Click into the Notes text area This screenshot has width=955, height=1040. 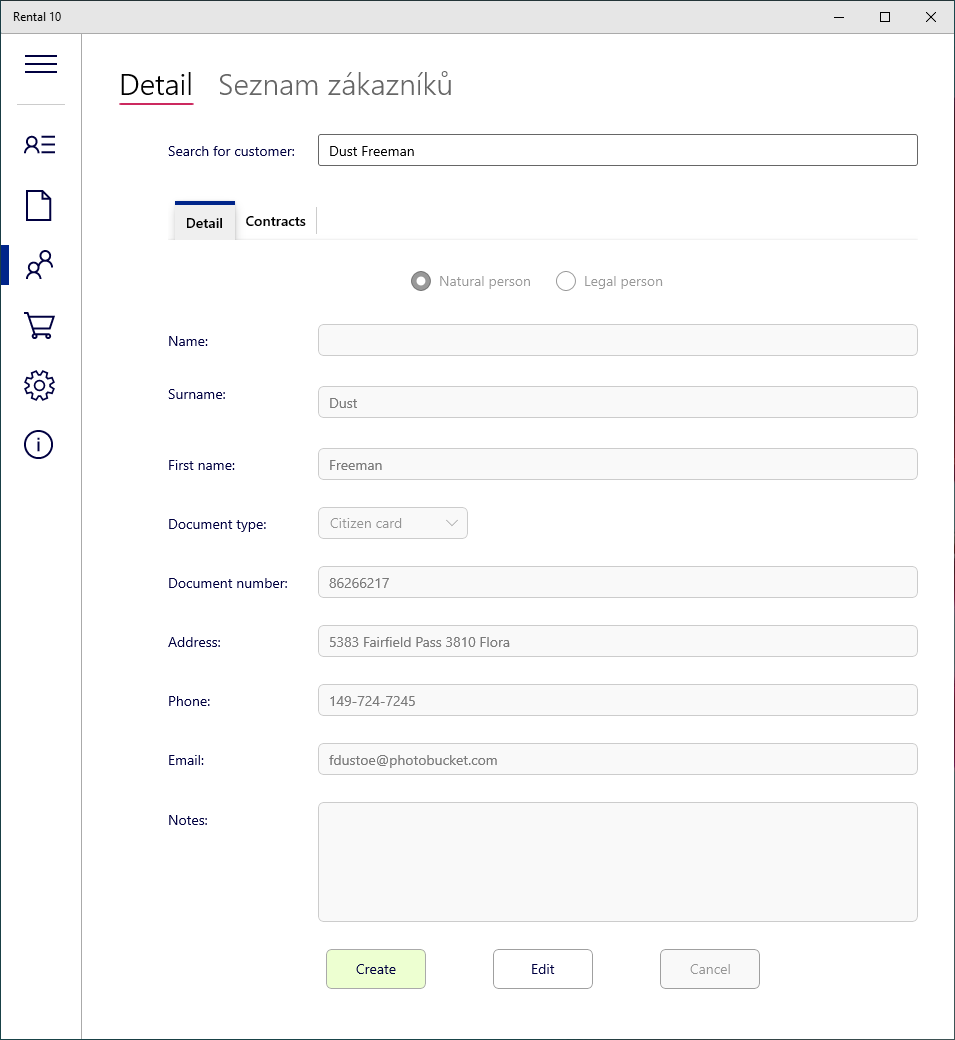[617, 861]
